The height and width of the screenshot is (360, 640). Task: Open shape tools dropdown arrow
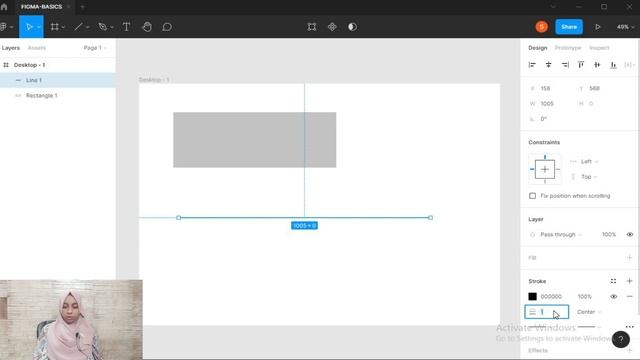point(88,27)
